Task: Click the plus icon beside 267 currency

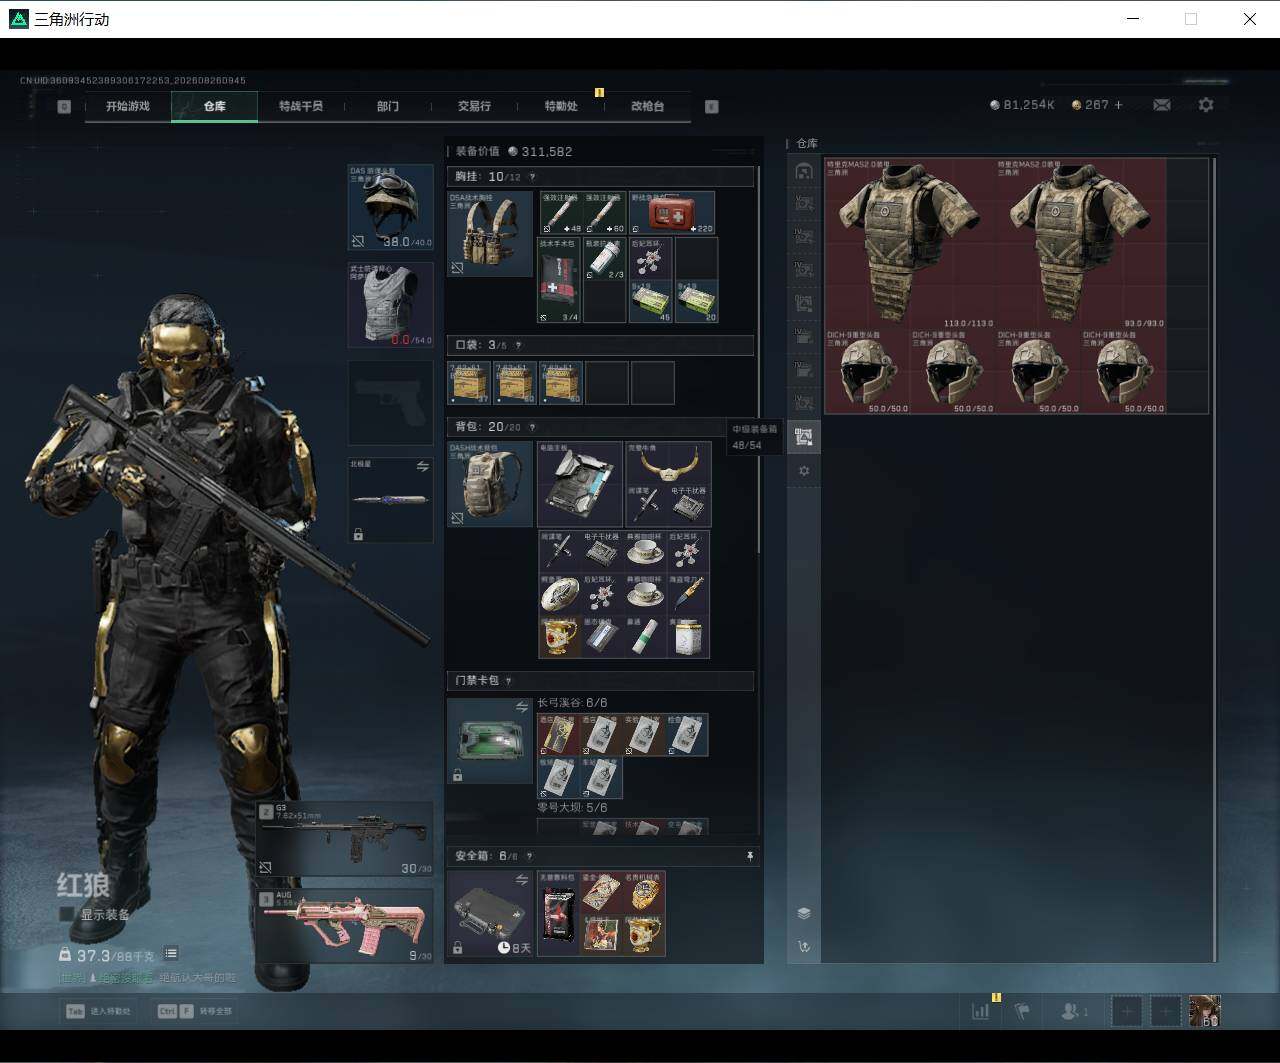Action: click(1118, 105)
